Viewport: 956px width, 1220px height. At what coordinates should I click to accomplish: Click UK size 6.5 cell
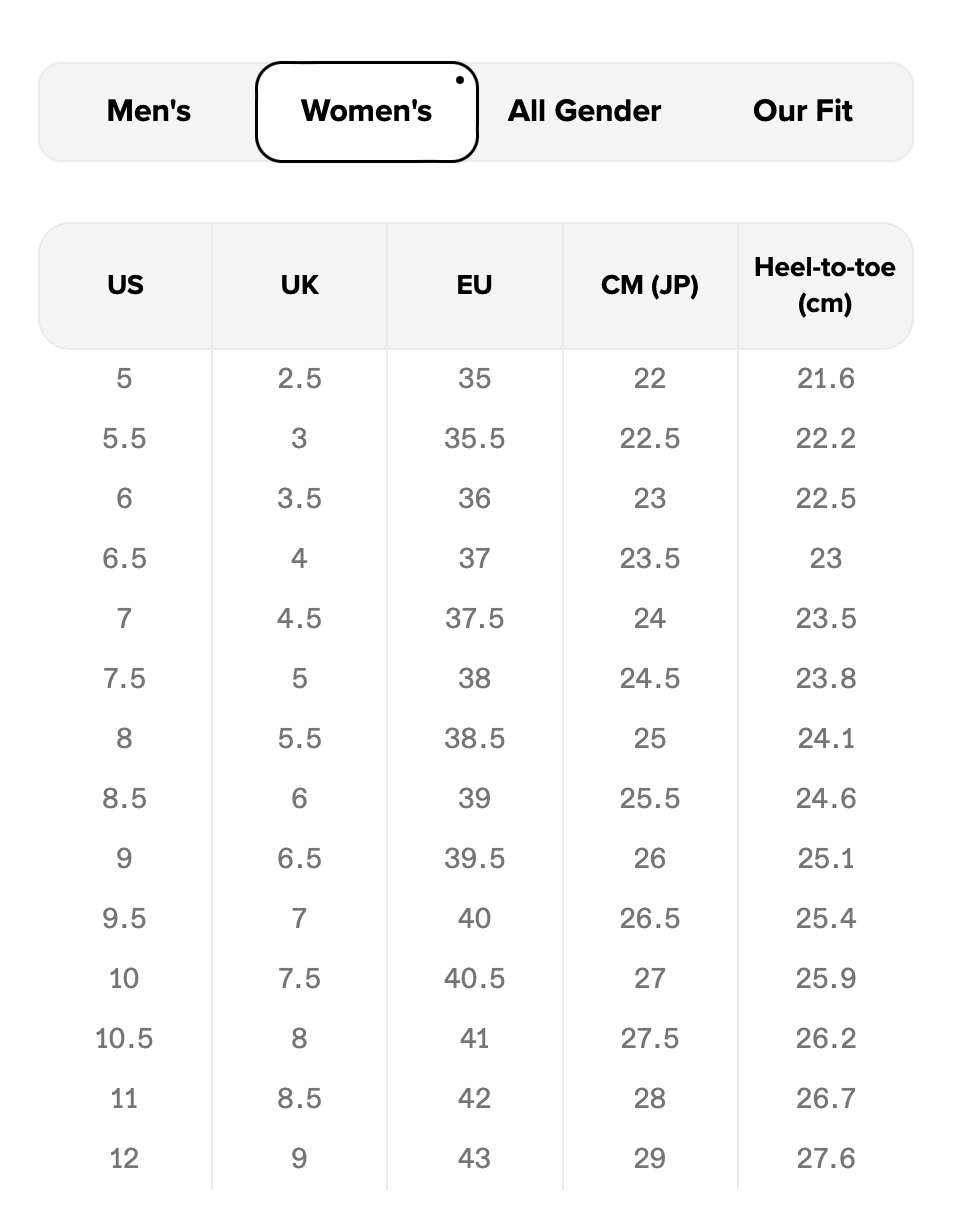pyautogui.click(x=299, y=859)
